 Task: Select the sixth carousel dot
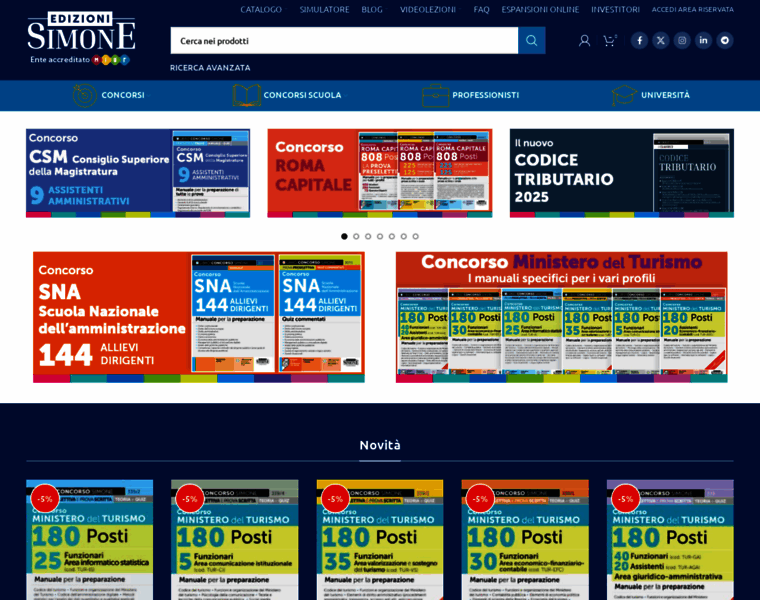click(404, 237)
